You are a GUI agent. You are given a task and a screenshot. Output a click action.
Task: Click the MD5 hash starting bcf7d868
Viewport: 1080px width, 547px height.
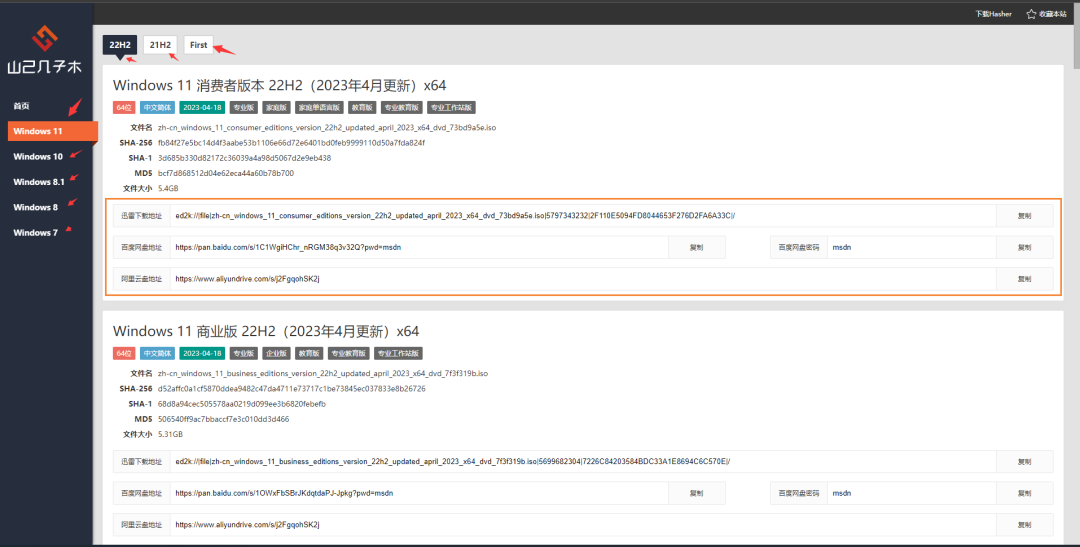point(226,173)
